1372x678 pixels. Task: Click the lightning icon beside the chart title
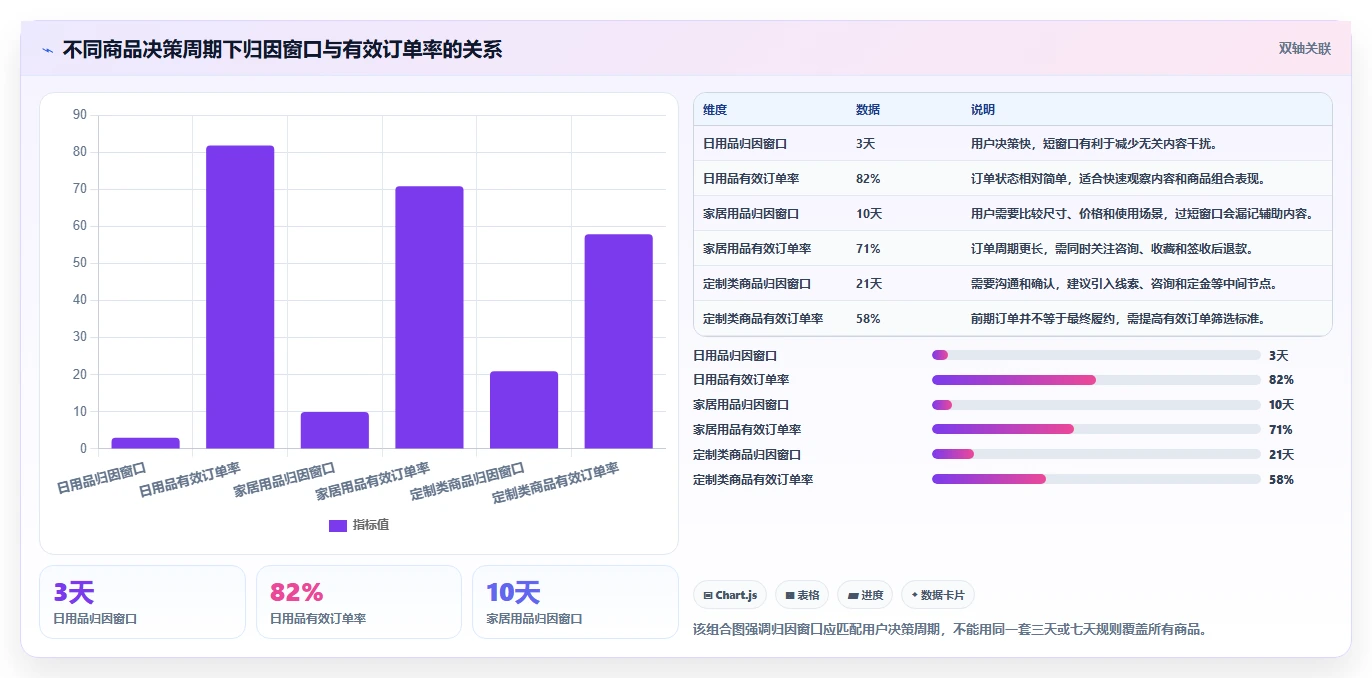tap(47, 50)
